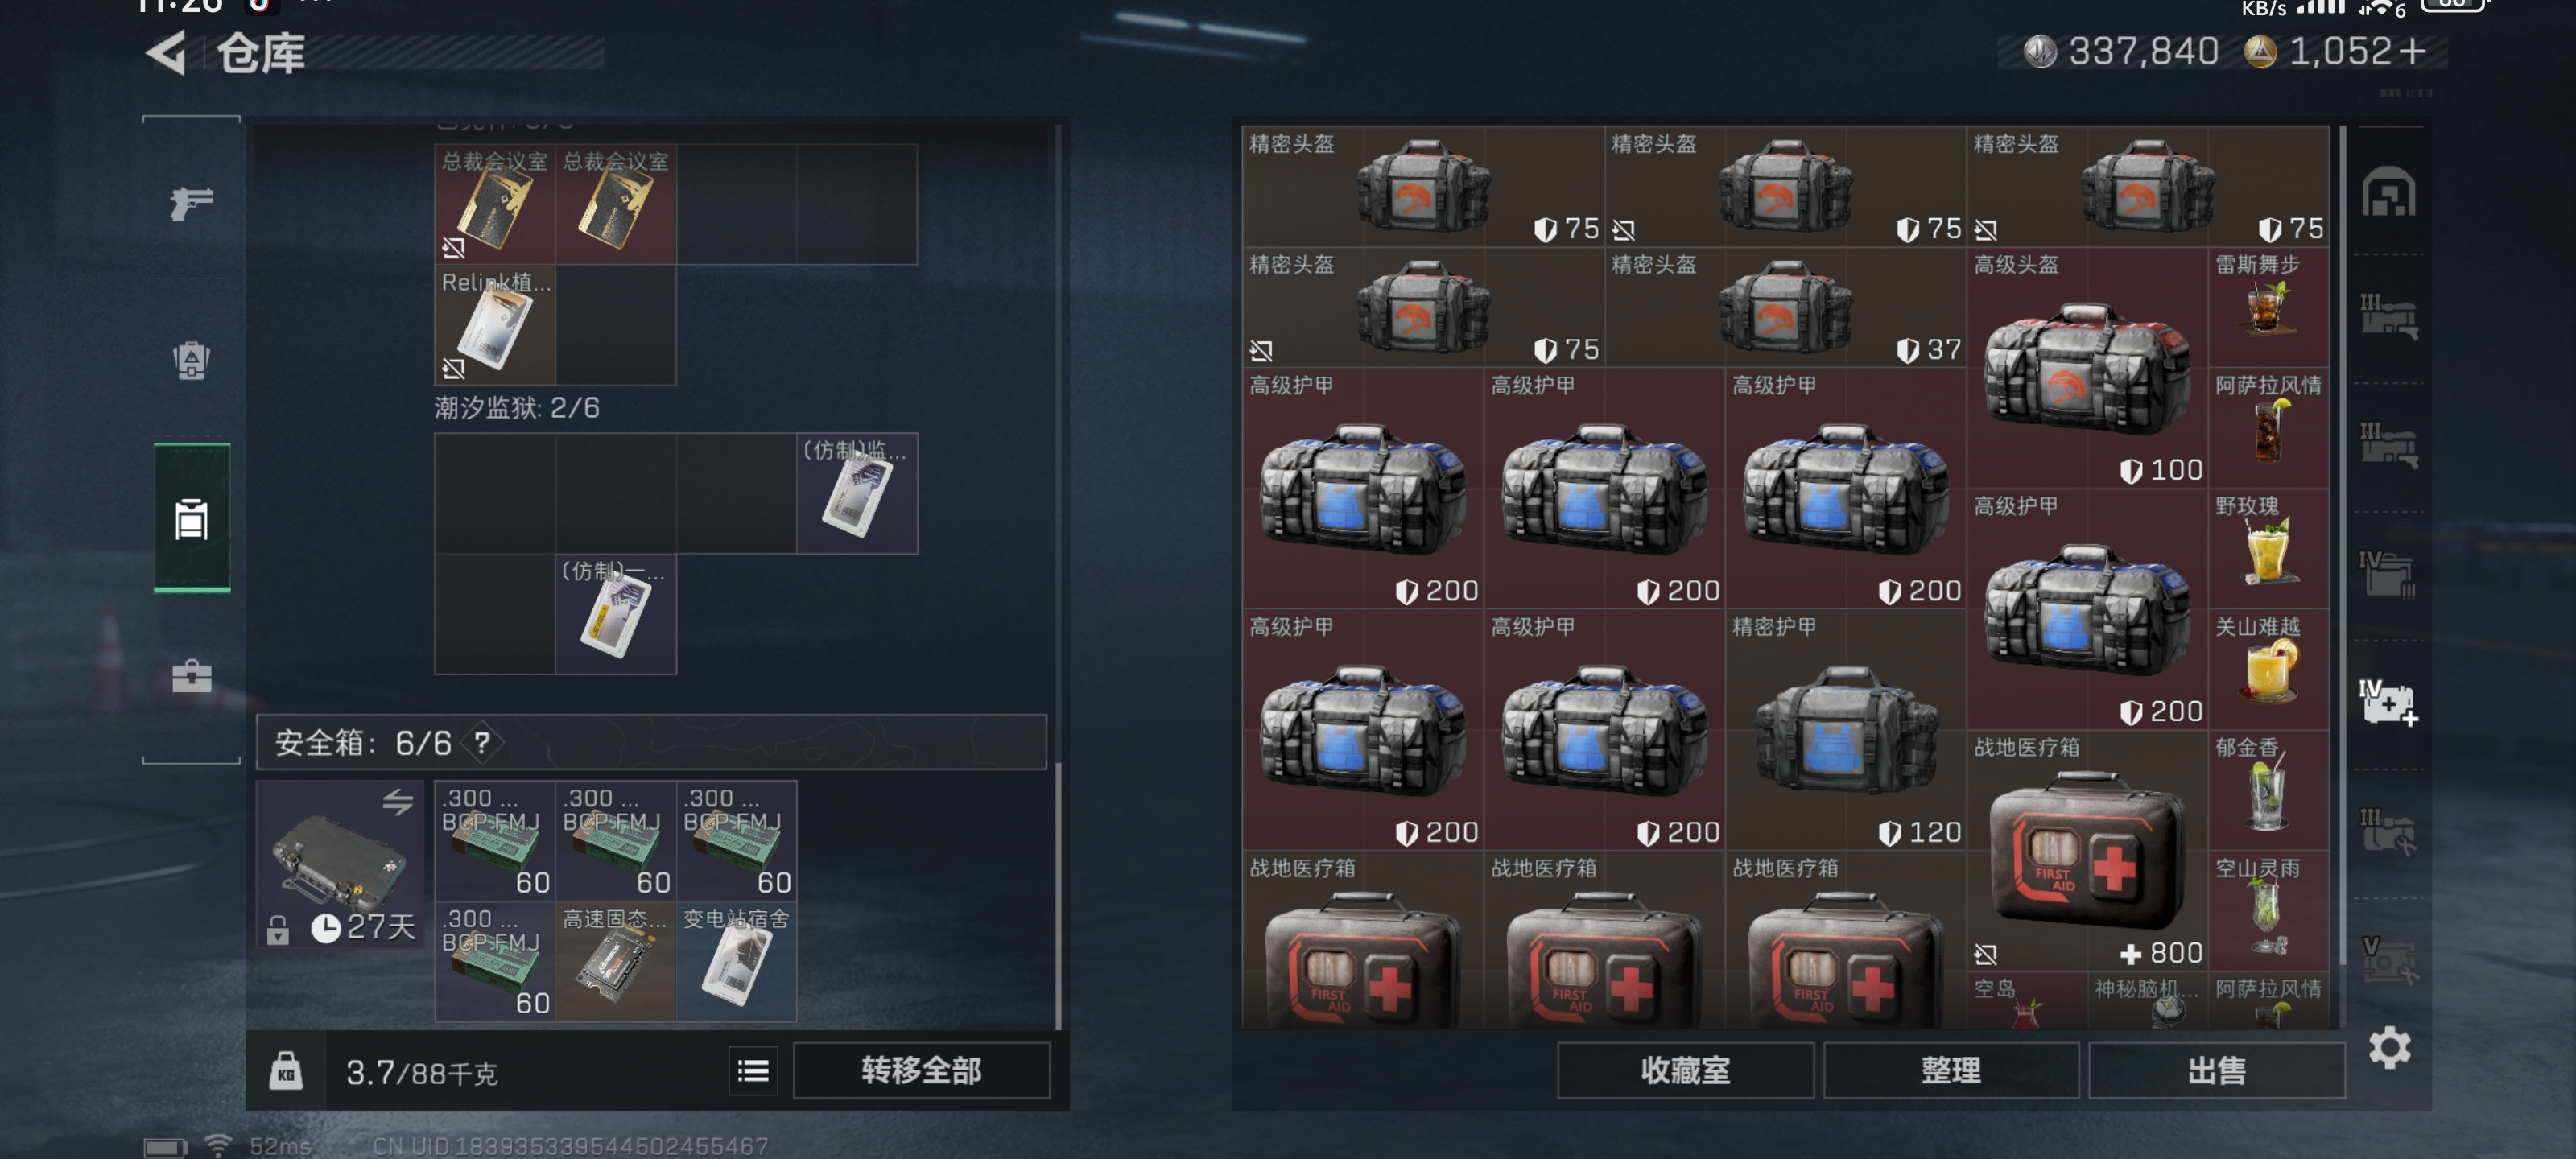Select the field medical kit valued 800

(2087, 851)
